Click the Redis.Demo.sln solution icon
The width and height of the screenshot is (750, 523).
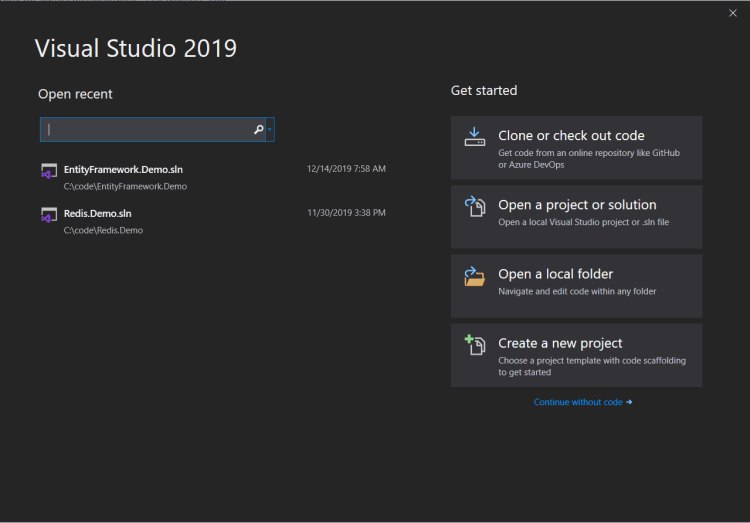[49, 215]
